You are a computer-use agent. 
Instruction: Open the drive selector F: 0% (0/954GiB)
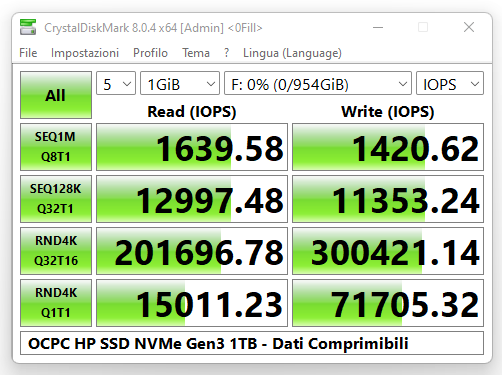(x=318, y=83)
